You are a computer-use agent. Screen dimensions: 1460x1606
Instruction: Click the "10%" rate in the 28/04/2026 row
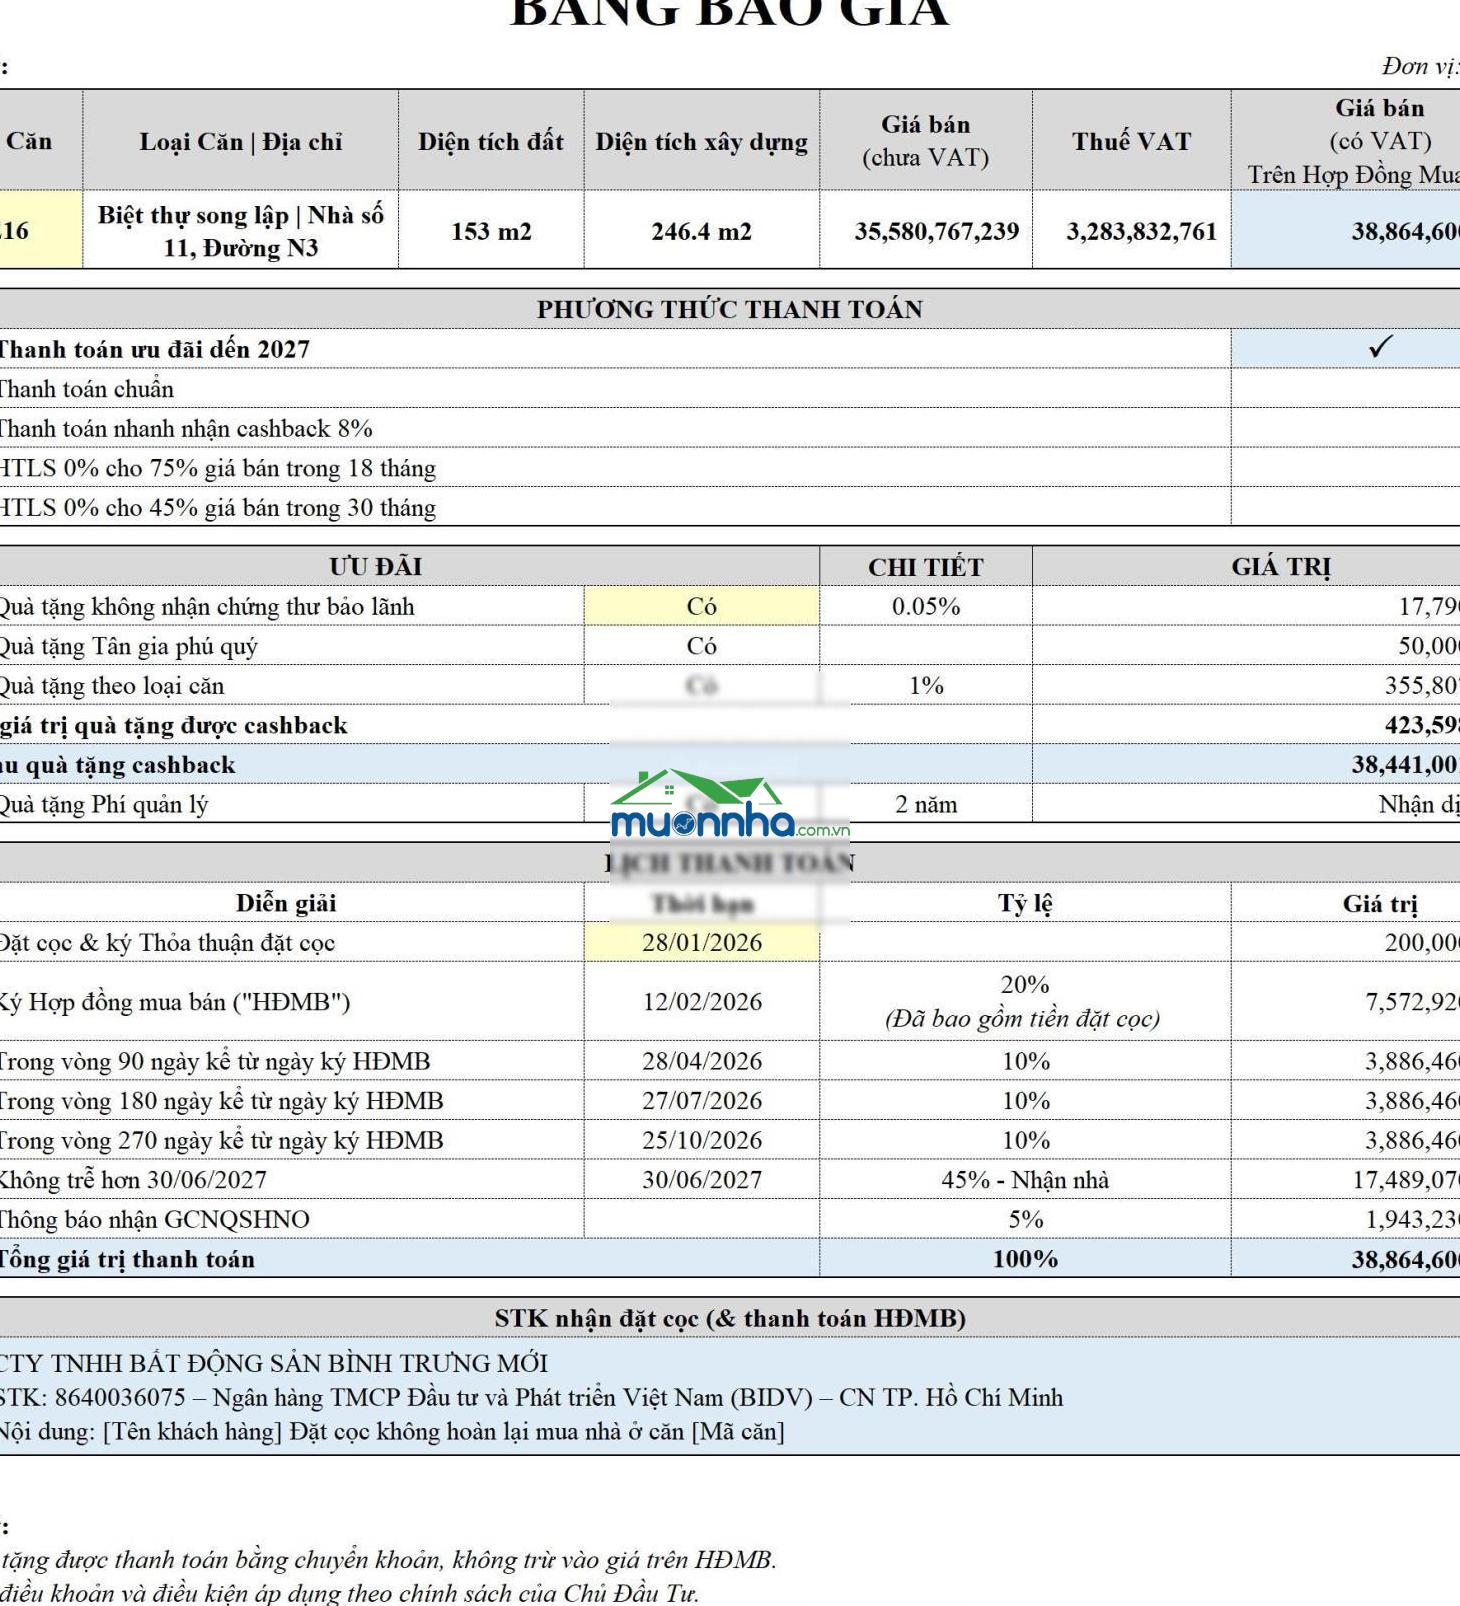click(1026, 1061)
